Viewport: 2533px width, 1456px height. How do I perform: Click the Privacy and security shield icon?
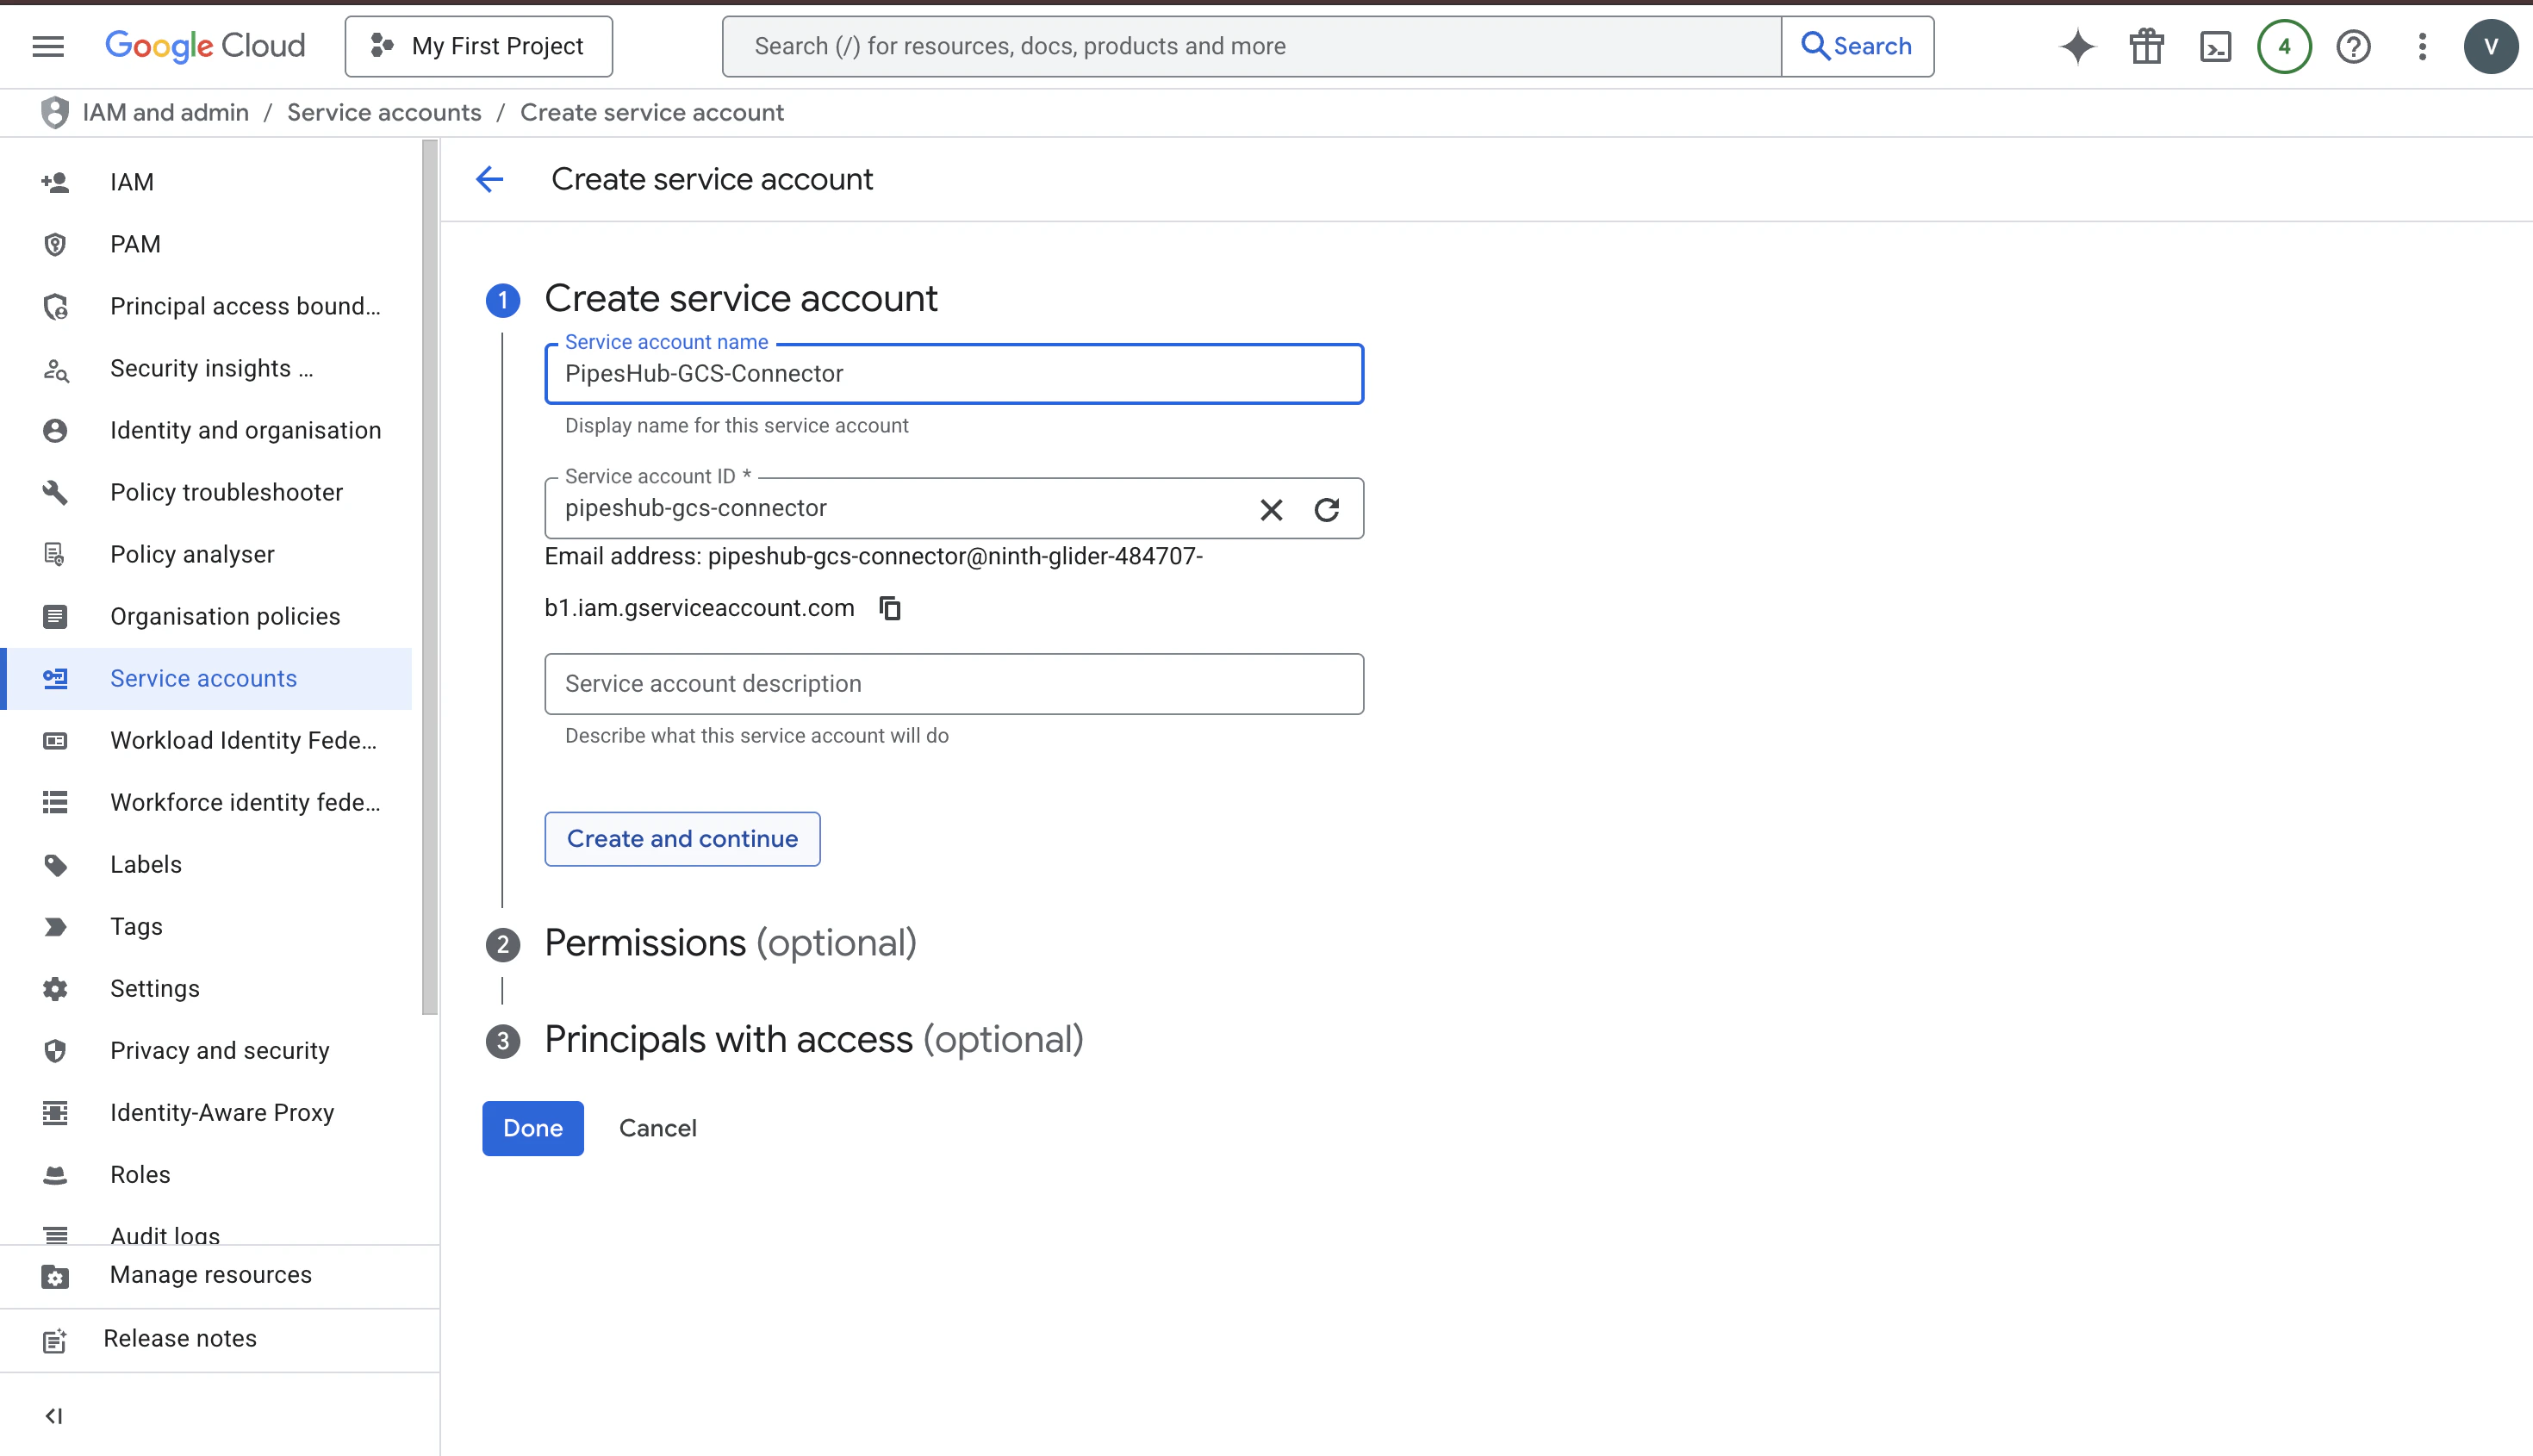point(55,1050)
